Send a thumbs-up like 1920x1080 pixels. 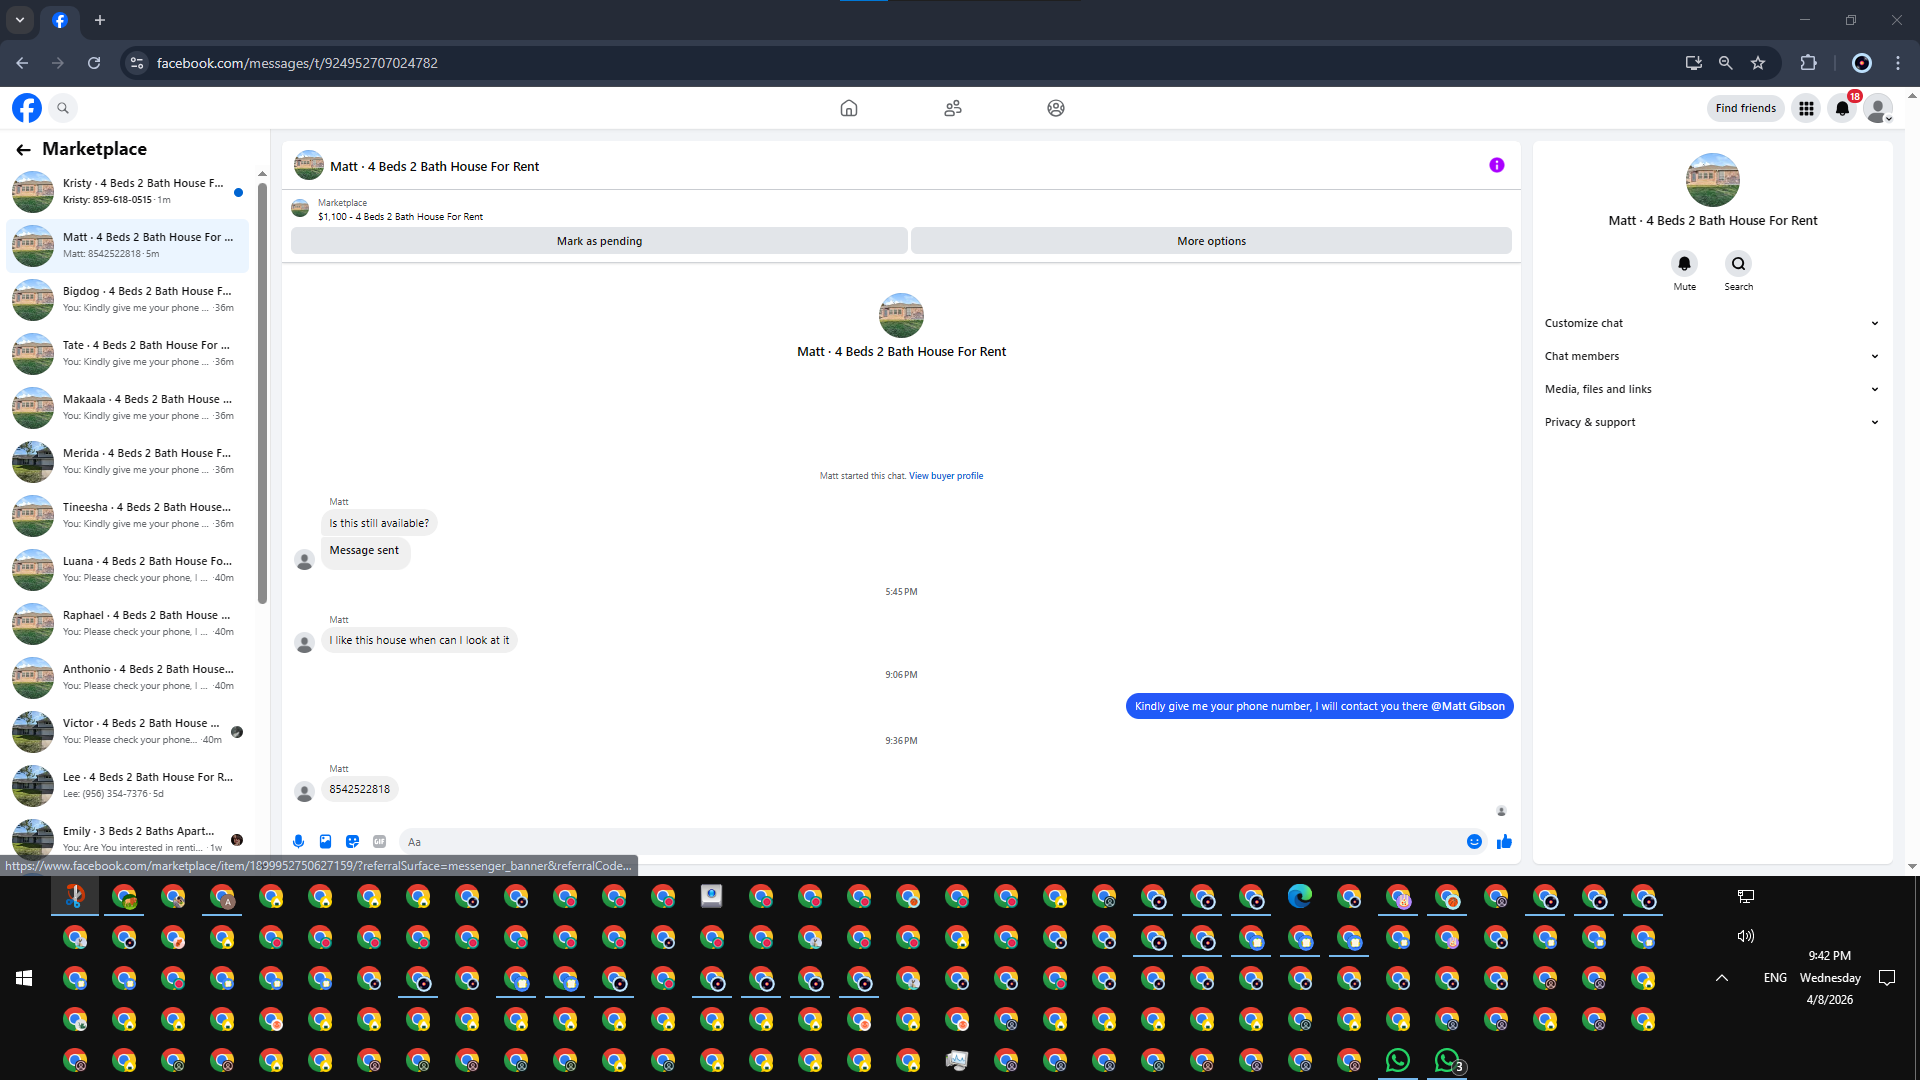(1504, 842)
